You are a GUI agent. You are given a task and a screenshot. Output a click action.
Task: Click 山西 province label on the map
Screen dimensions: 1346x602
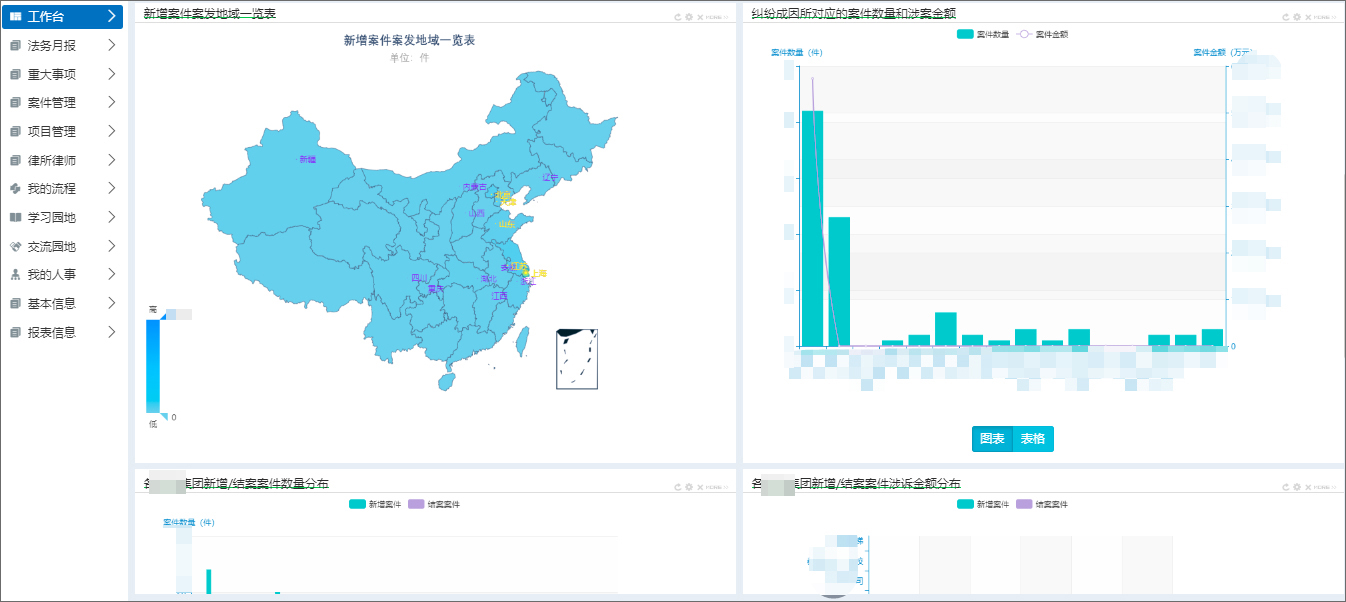click(x=477, y=213)
